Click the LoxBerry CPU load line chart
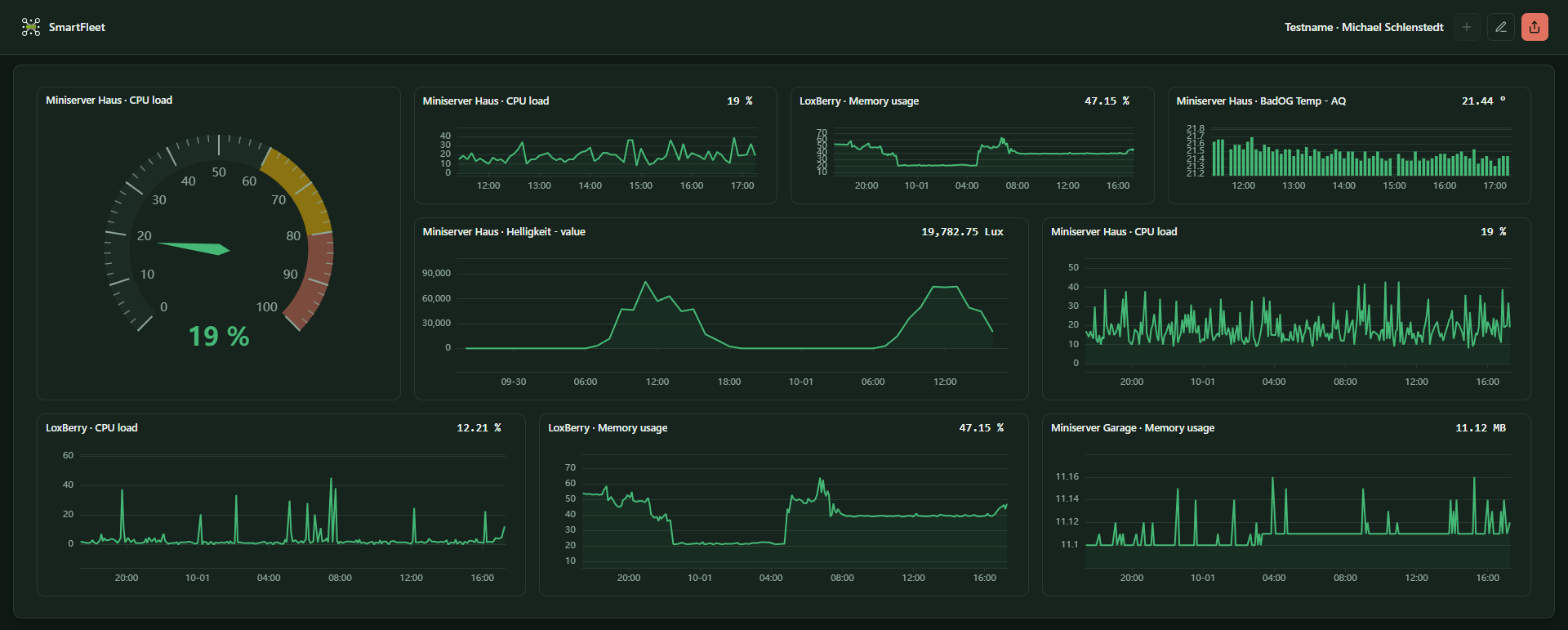Viewport: 1568px width, 630px height. (x=293, y=510)
